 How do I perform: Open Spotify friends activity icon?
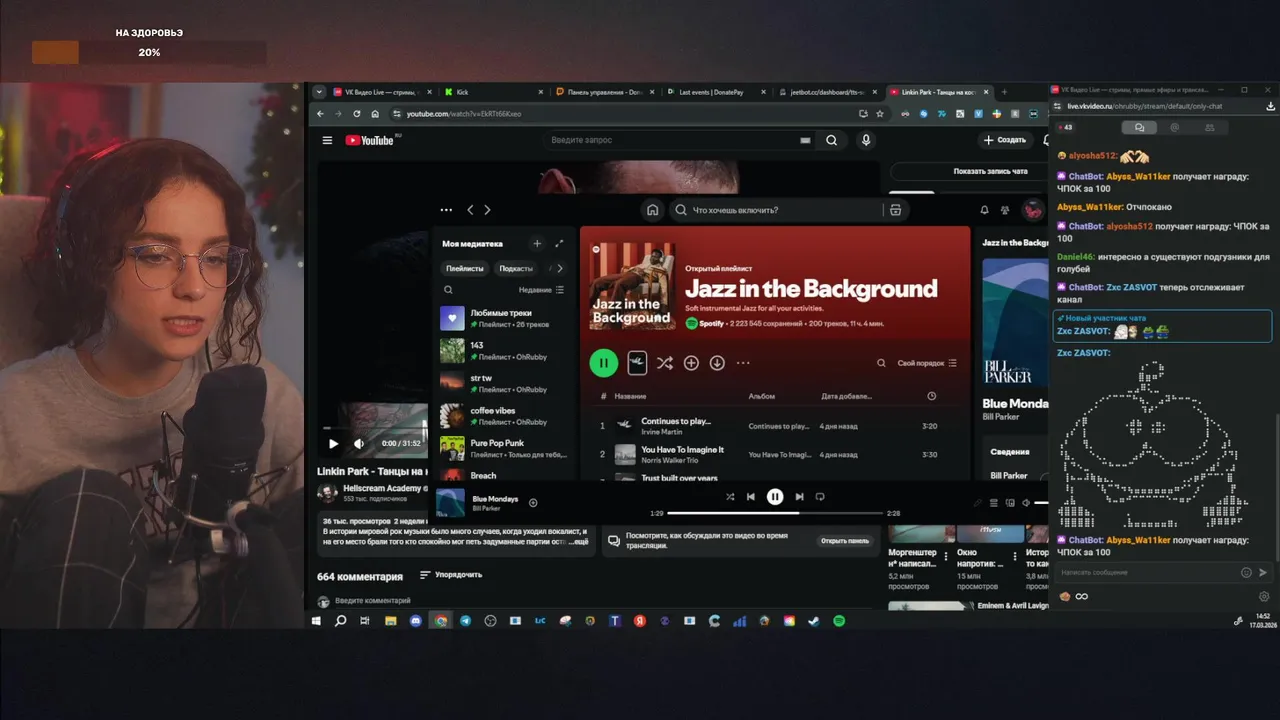point(1005,210)
